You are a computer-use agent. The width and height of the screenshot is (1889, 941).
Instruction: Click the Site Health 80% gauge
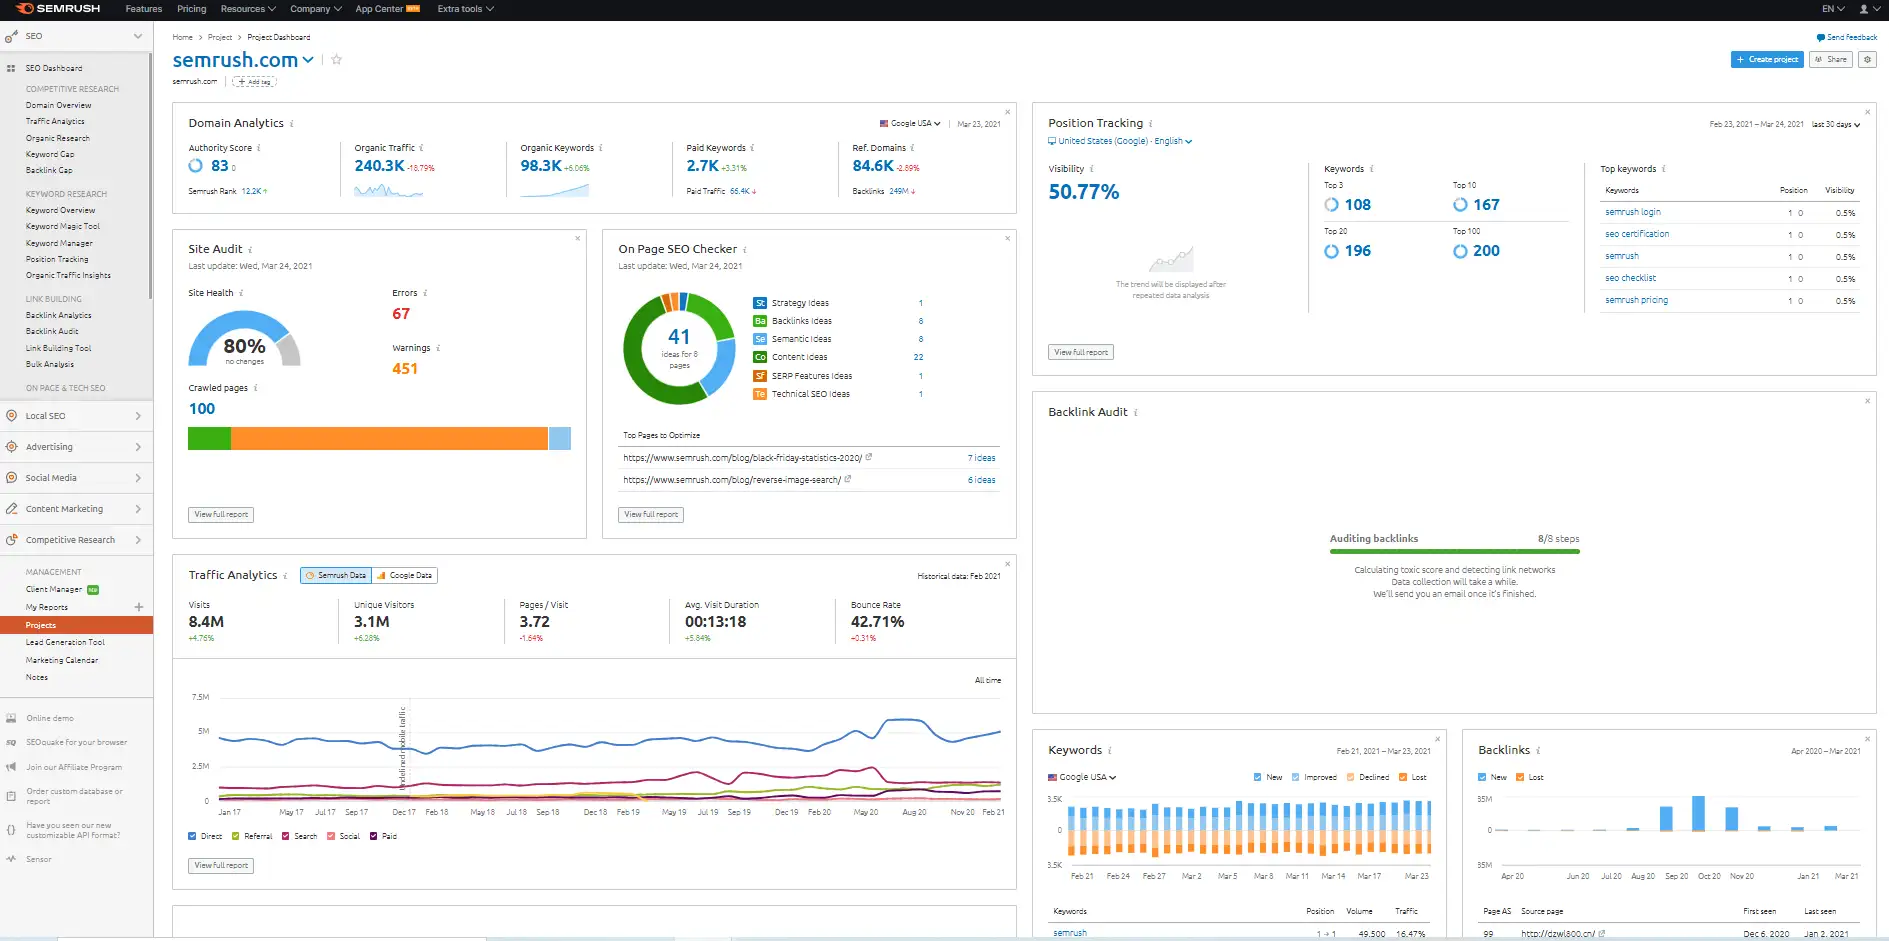pyautogui.click(x=244, y=339)
